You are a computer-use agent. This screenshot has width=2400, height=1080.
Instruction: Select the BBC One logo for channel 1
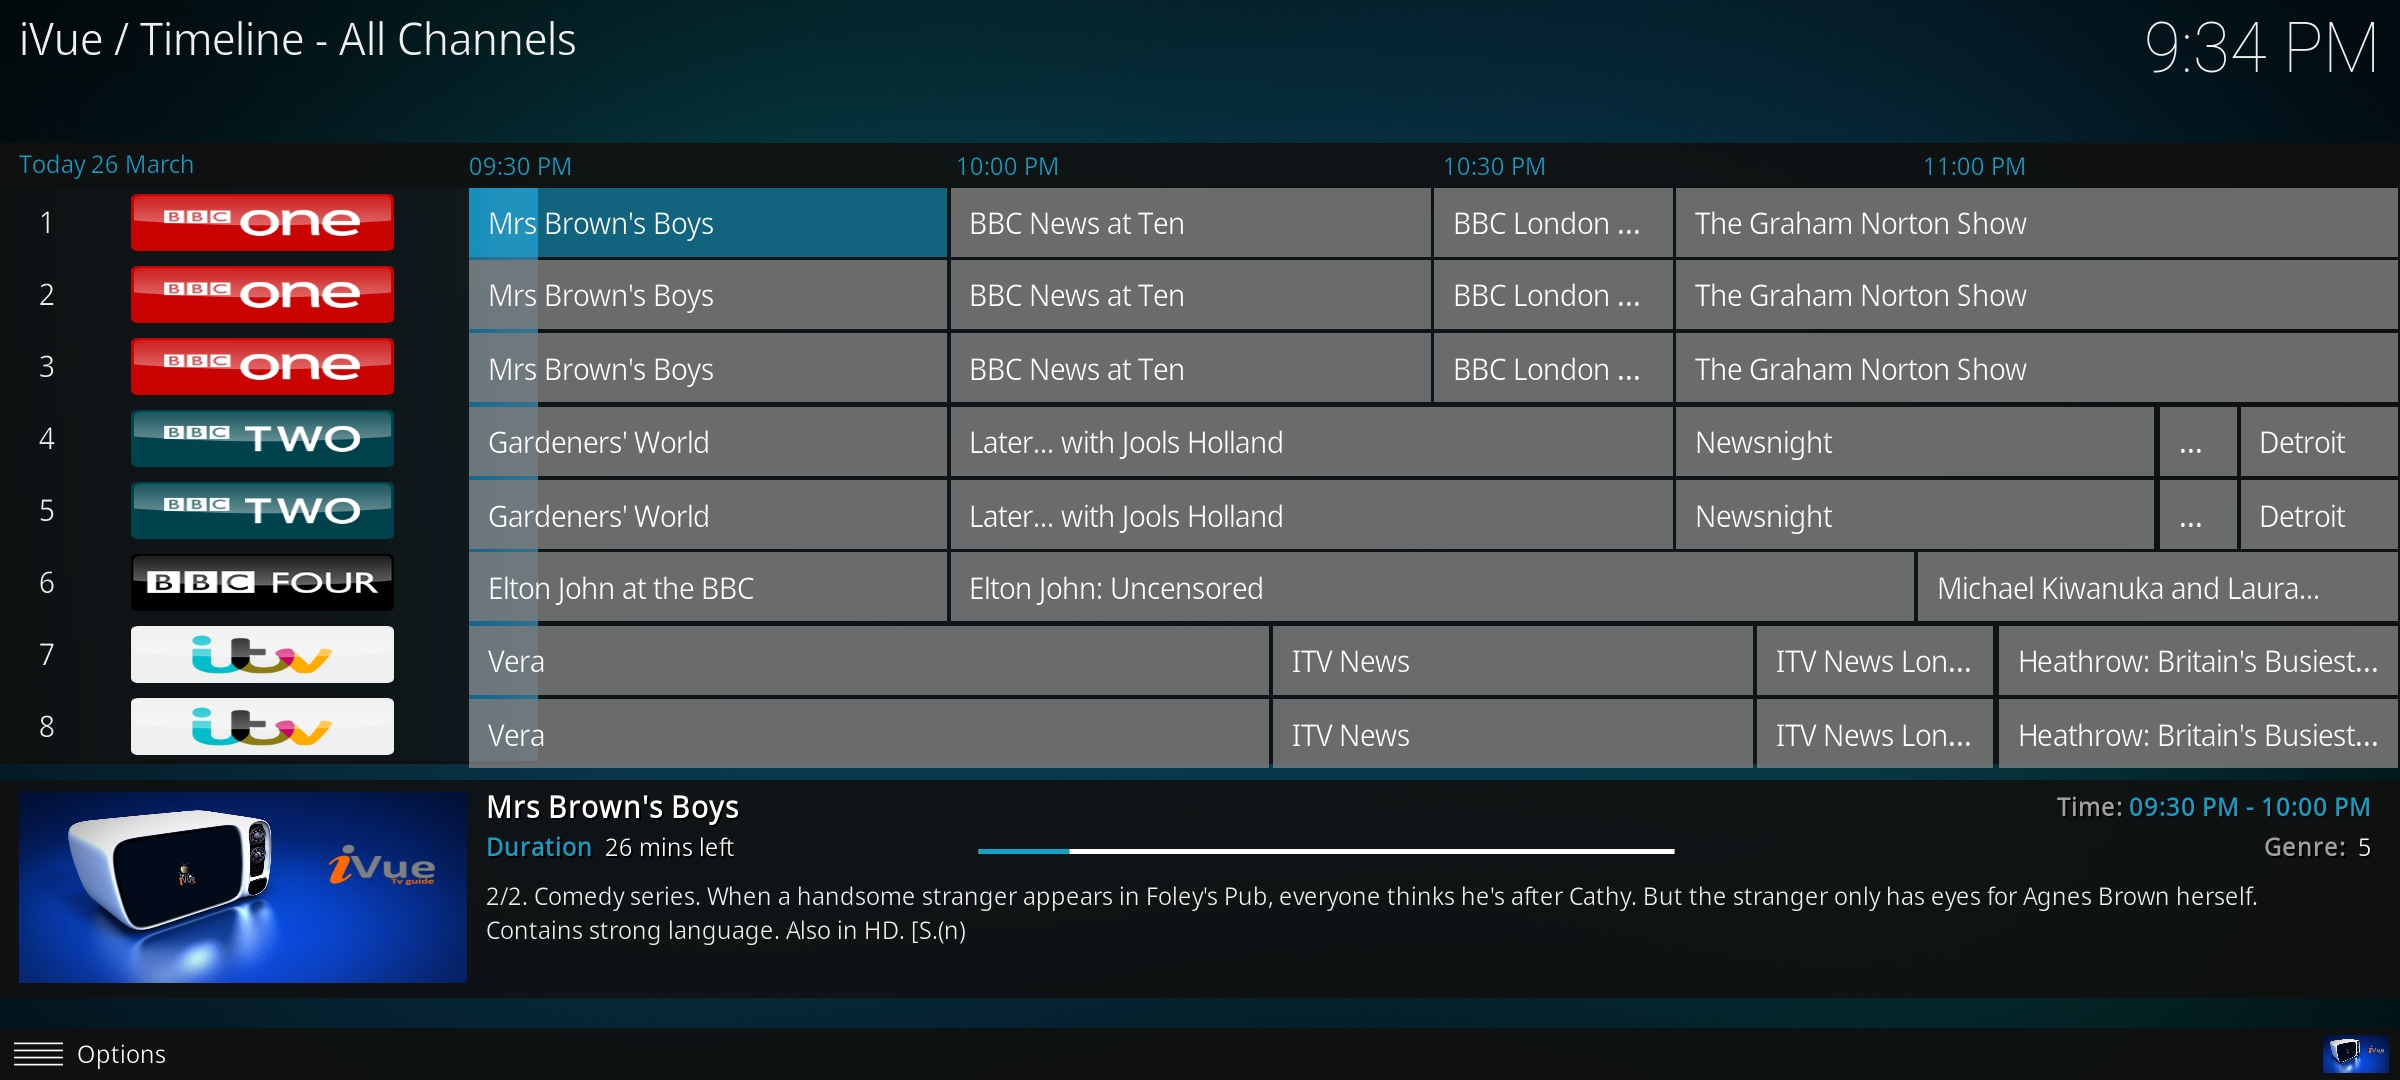262,222
